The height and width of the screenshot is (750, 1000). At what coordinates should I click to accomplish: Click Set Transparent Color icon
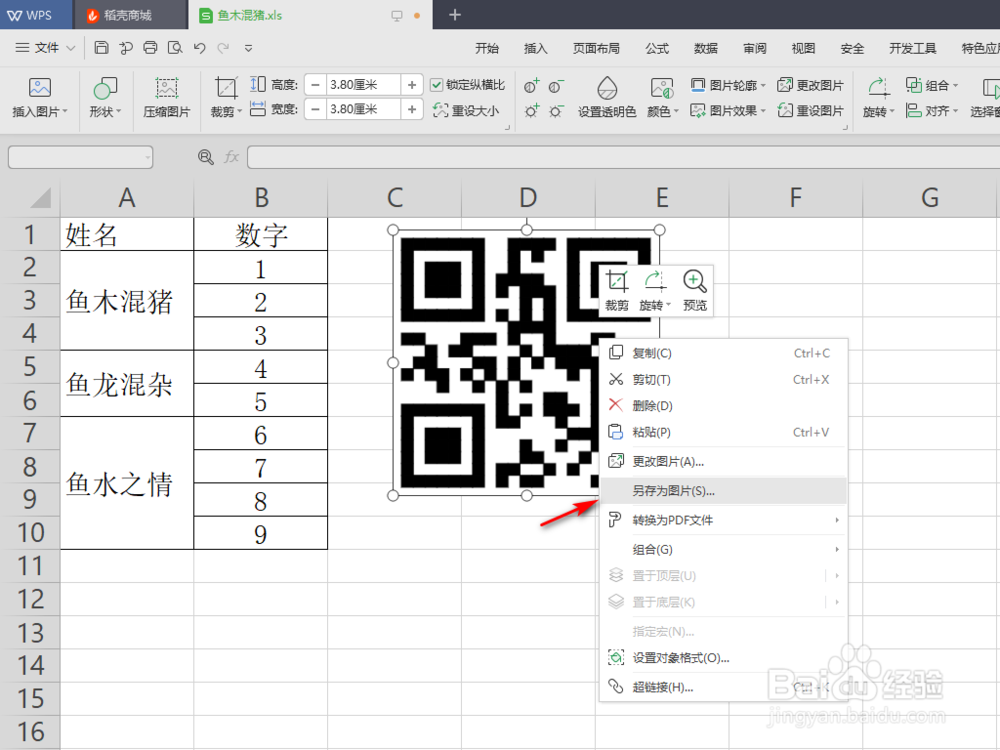[x=607, y=88]
